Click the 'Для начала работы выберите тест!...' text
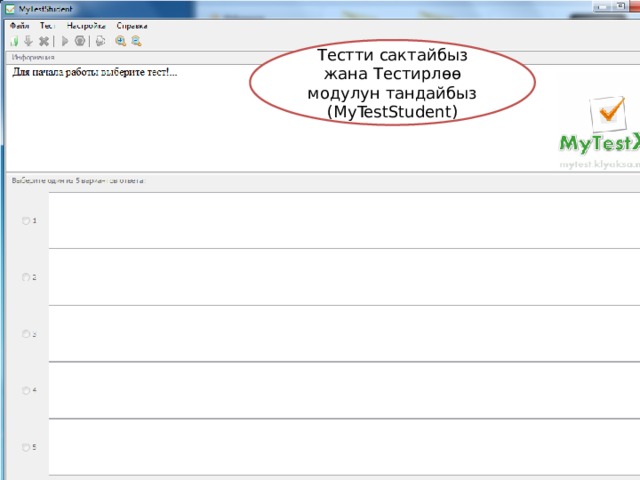This screenshot has height=480, width=640. coord(95,73)
